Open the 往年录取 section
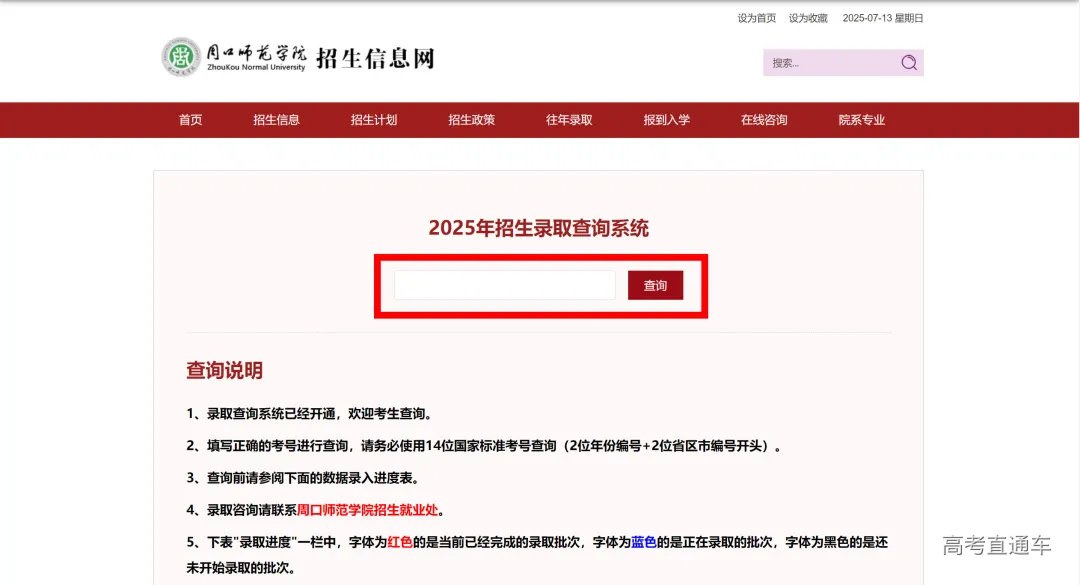 568,120
